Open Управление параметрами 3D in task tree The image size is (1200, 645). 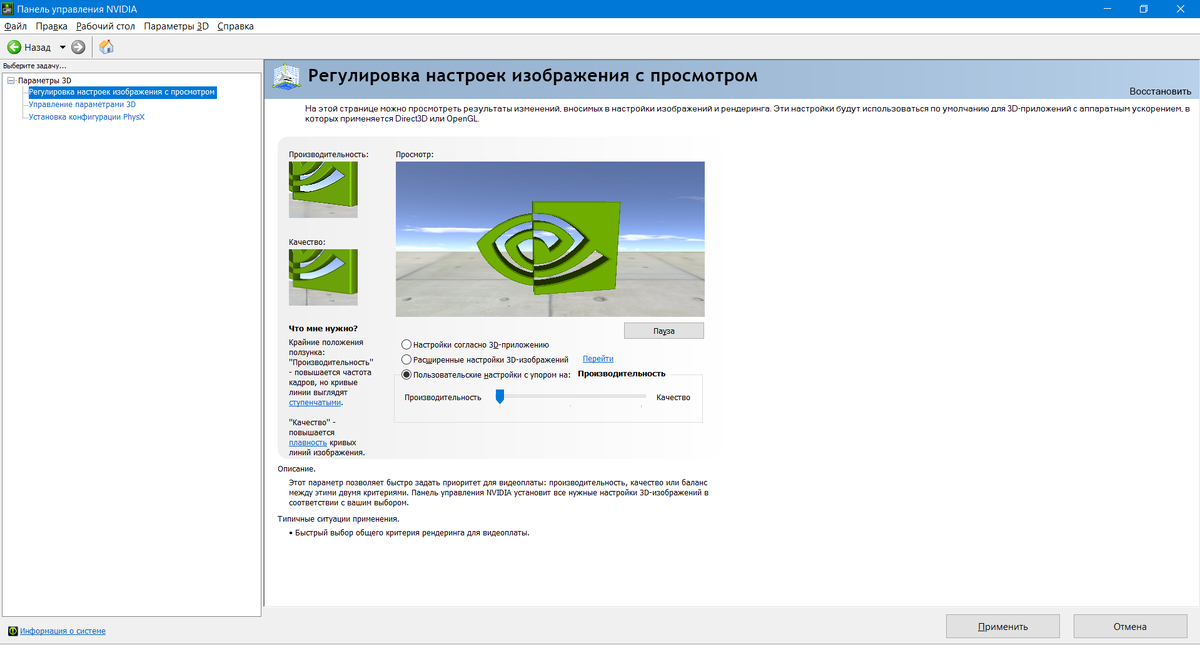pos(82,104)
